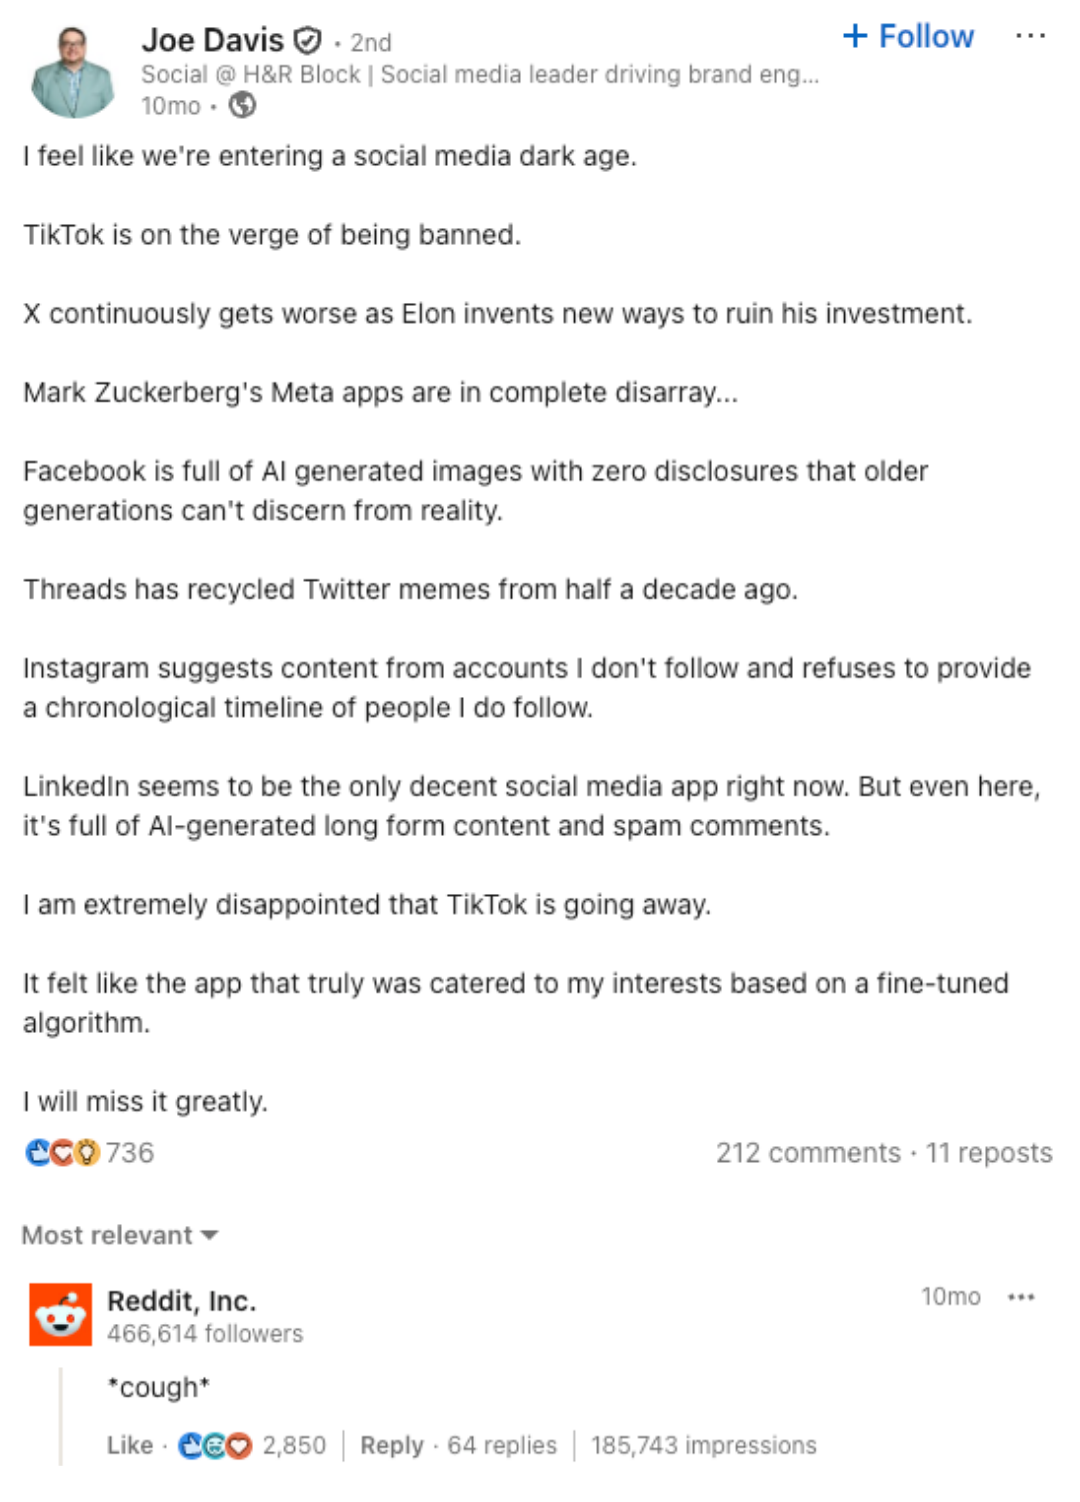This screenshot has width=1080, height=1502.
Task: Click the verified badge next to Joe Davis
Action: click(x=308, y=41)
